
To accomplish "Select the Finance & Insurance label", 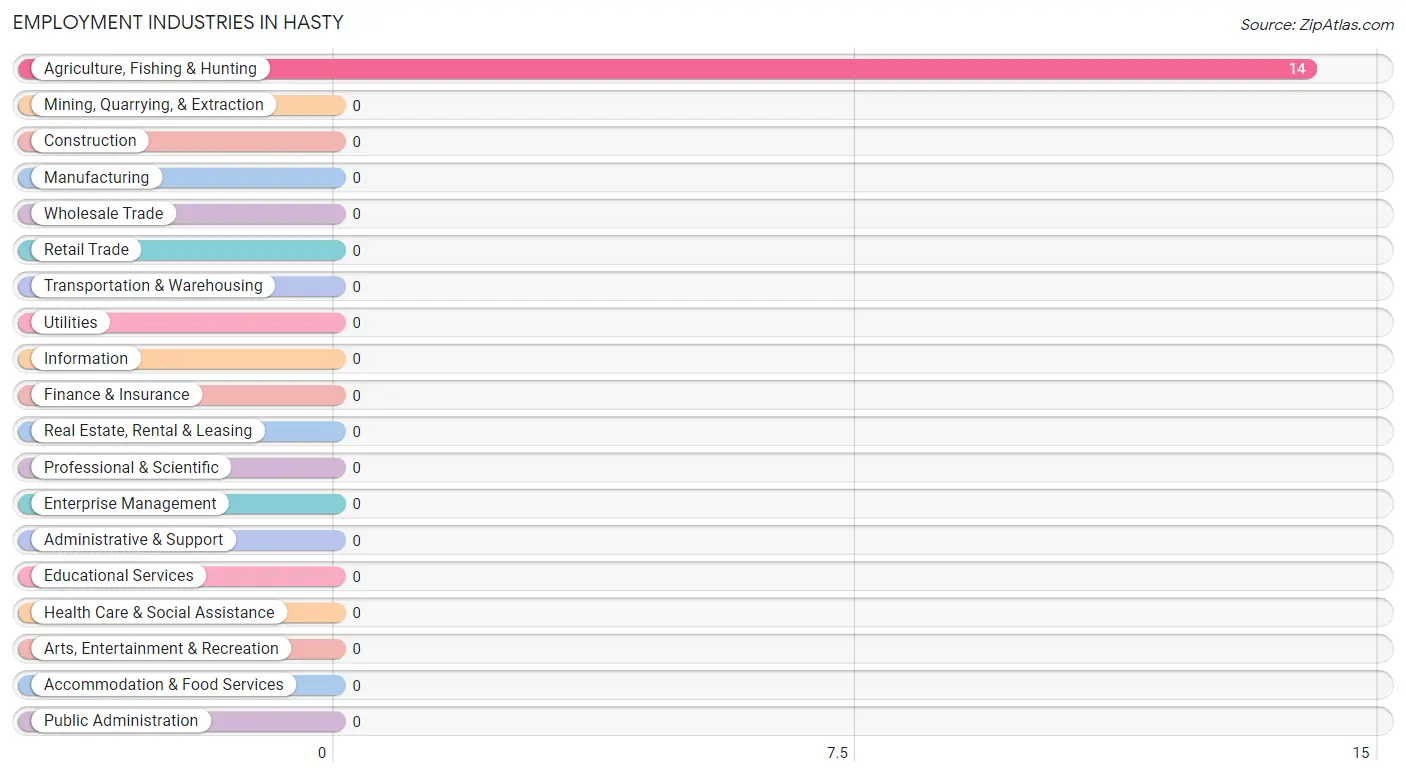I will click(x=116, y=395).
